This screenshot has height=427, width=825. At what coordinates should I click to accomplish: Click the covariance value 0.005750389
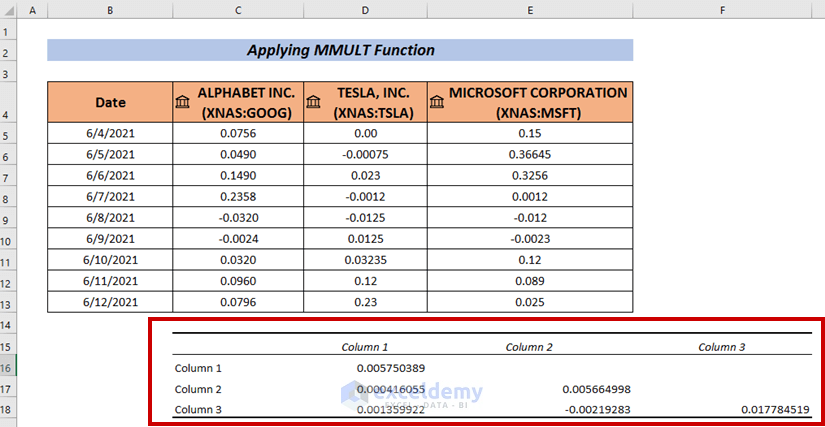click(x=391, y=368)
